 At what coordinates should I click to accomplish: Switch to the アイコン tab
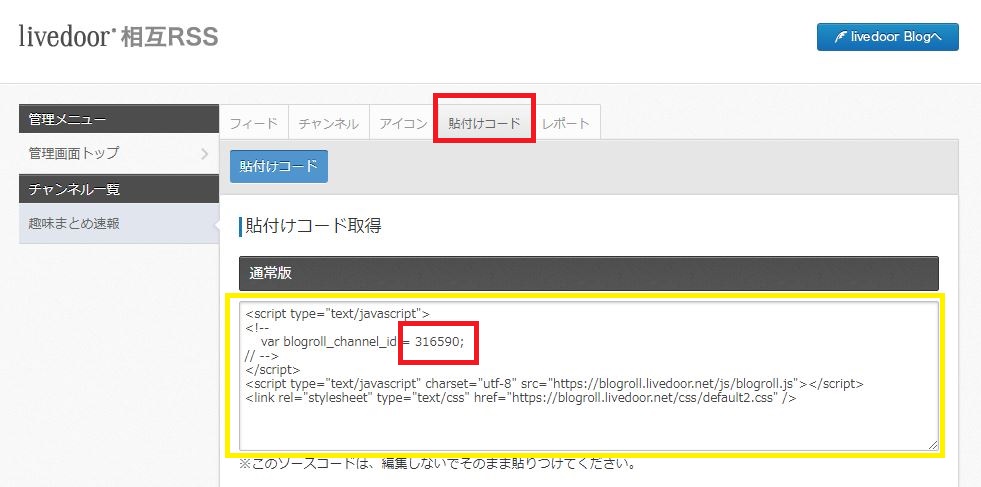(403, 123)
